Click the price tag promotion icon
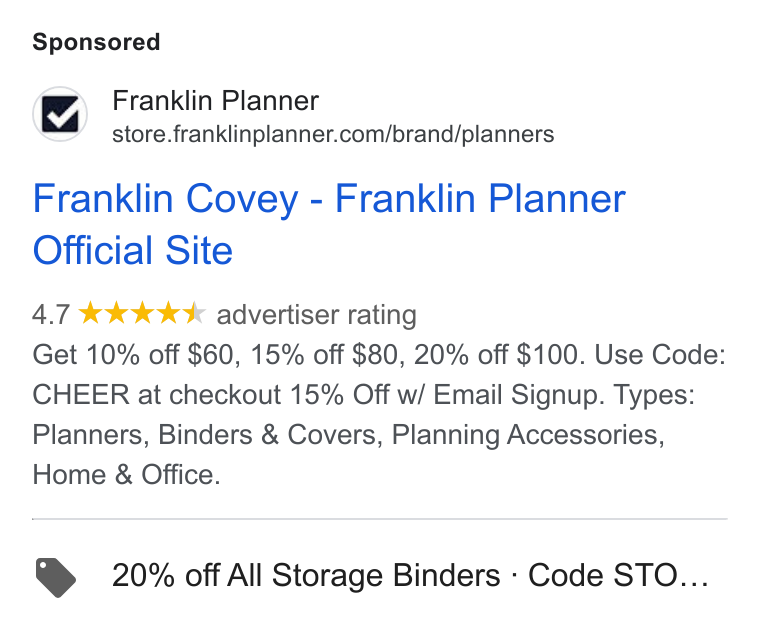The image size is (760, 636). click(56, 577)
